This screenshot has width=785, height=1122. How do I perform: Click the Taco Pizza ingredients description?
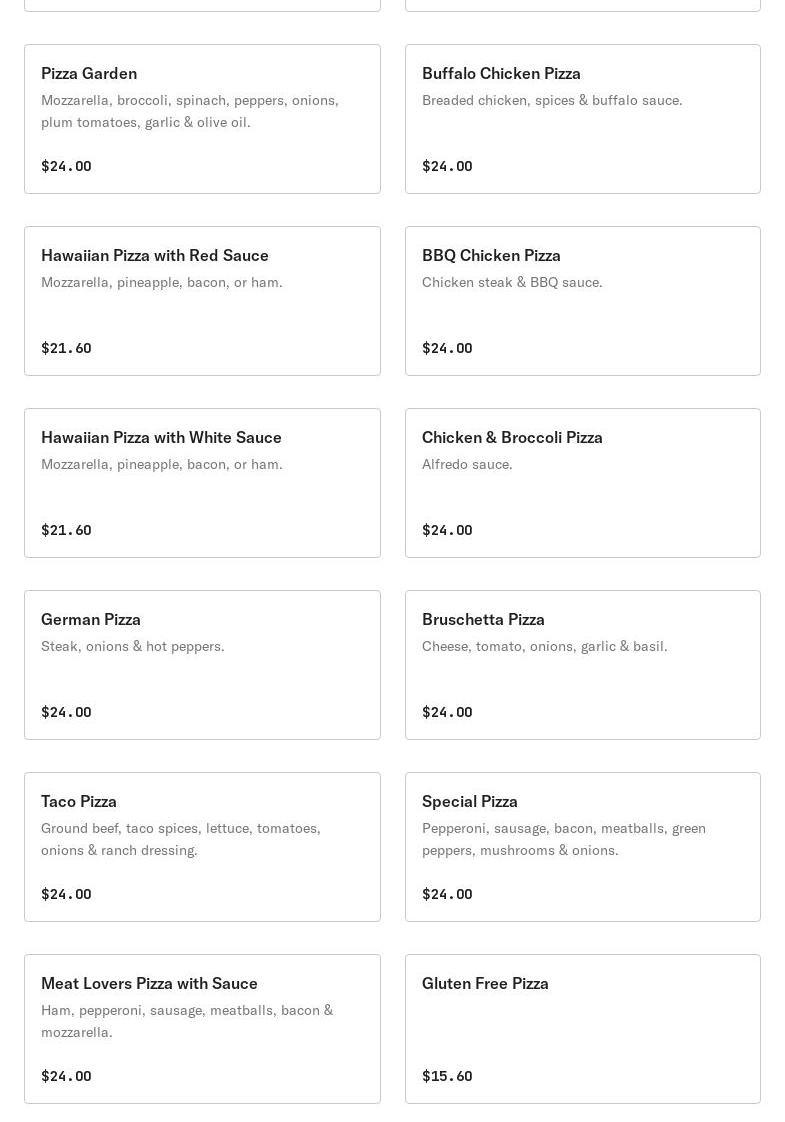point(181,839)
